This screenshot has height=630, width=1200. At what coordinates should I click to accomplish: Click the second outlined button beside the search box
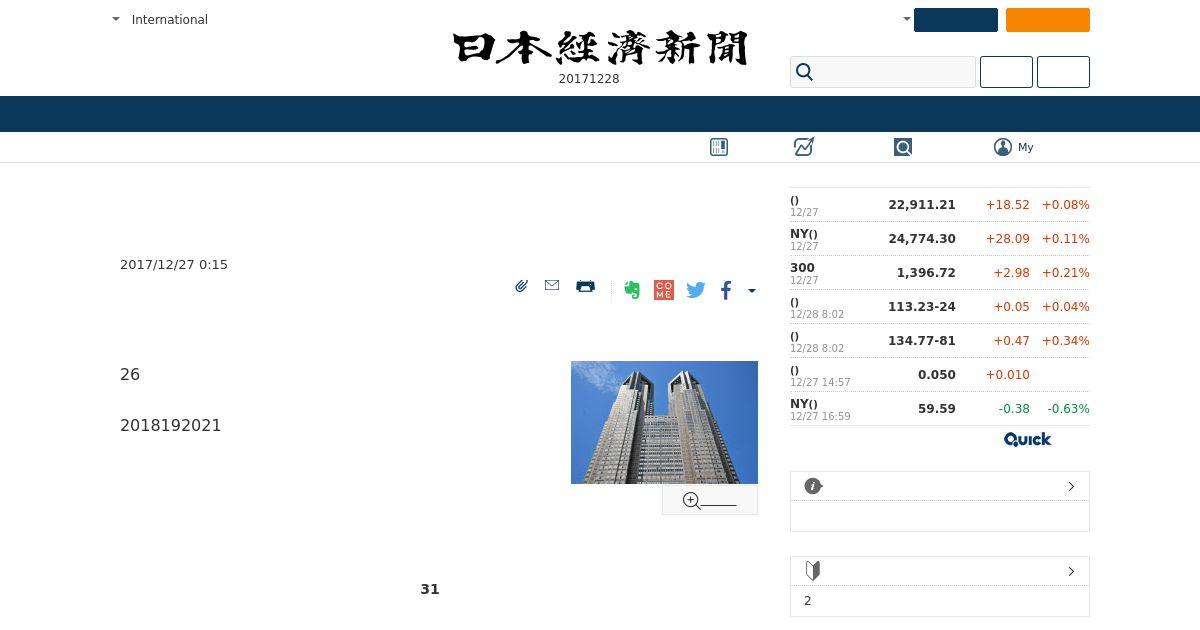[1063, 72]
